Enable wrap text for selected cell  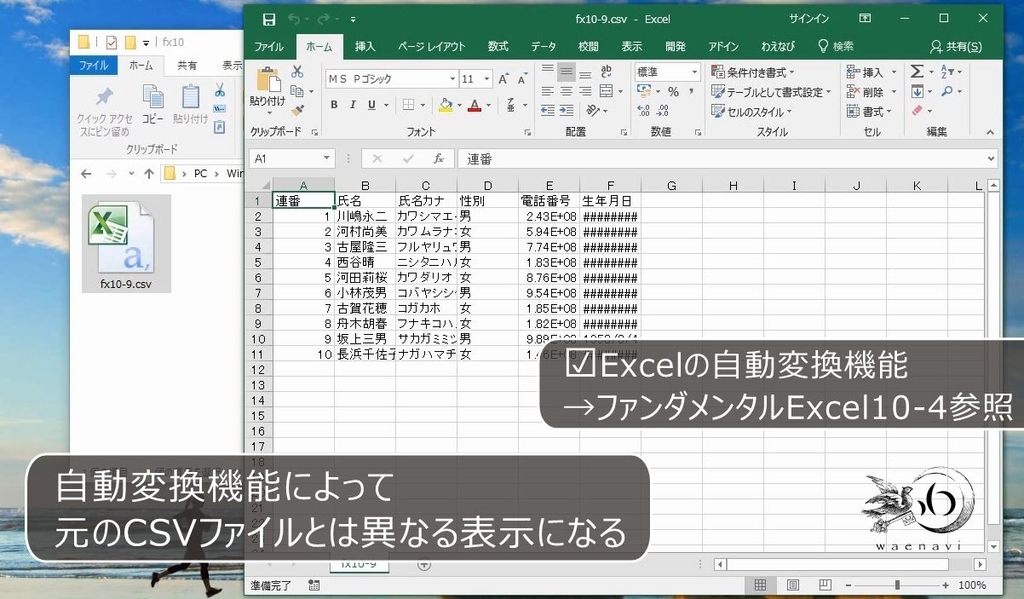[x=608, y=71]
